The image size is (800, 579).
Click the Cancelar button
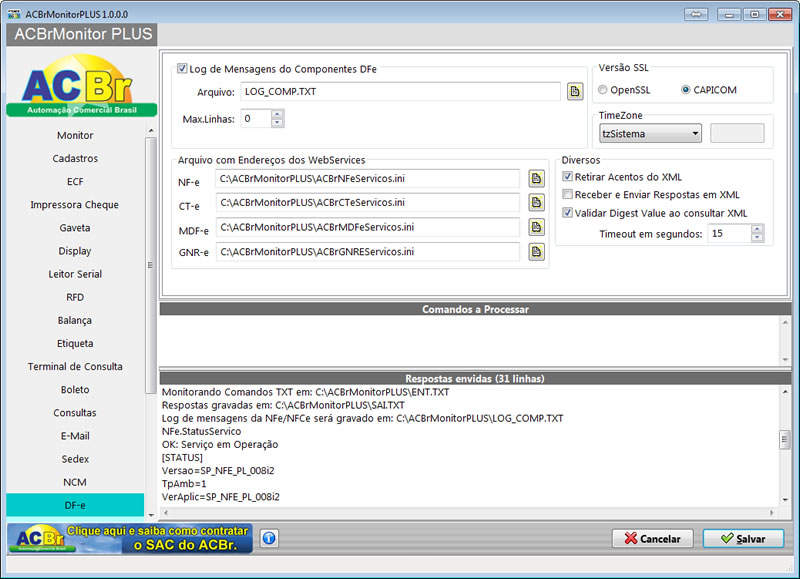tap(653, 539)
